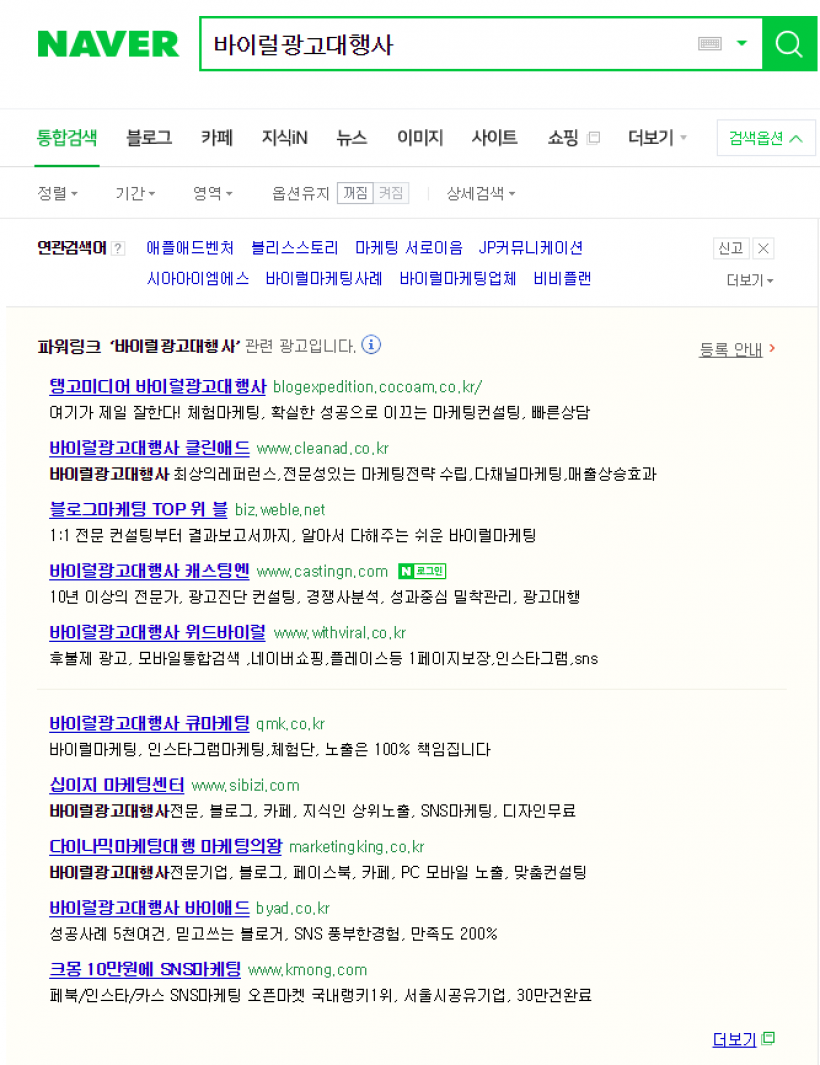Click related search 블리스스토리

(x=295, y=248)
